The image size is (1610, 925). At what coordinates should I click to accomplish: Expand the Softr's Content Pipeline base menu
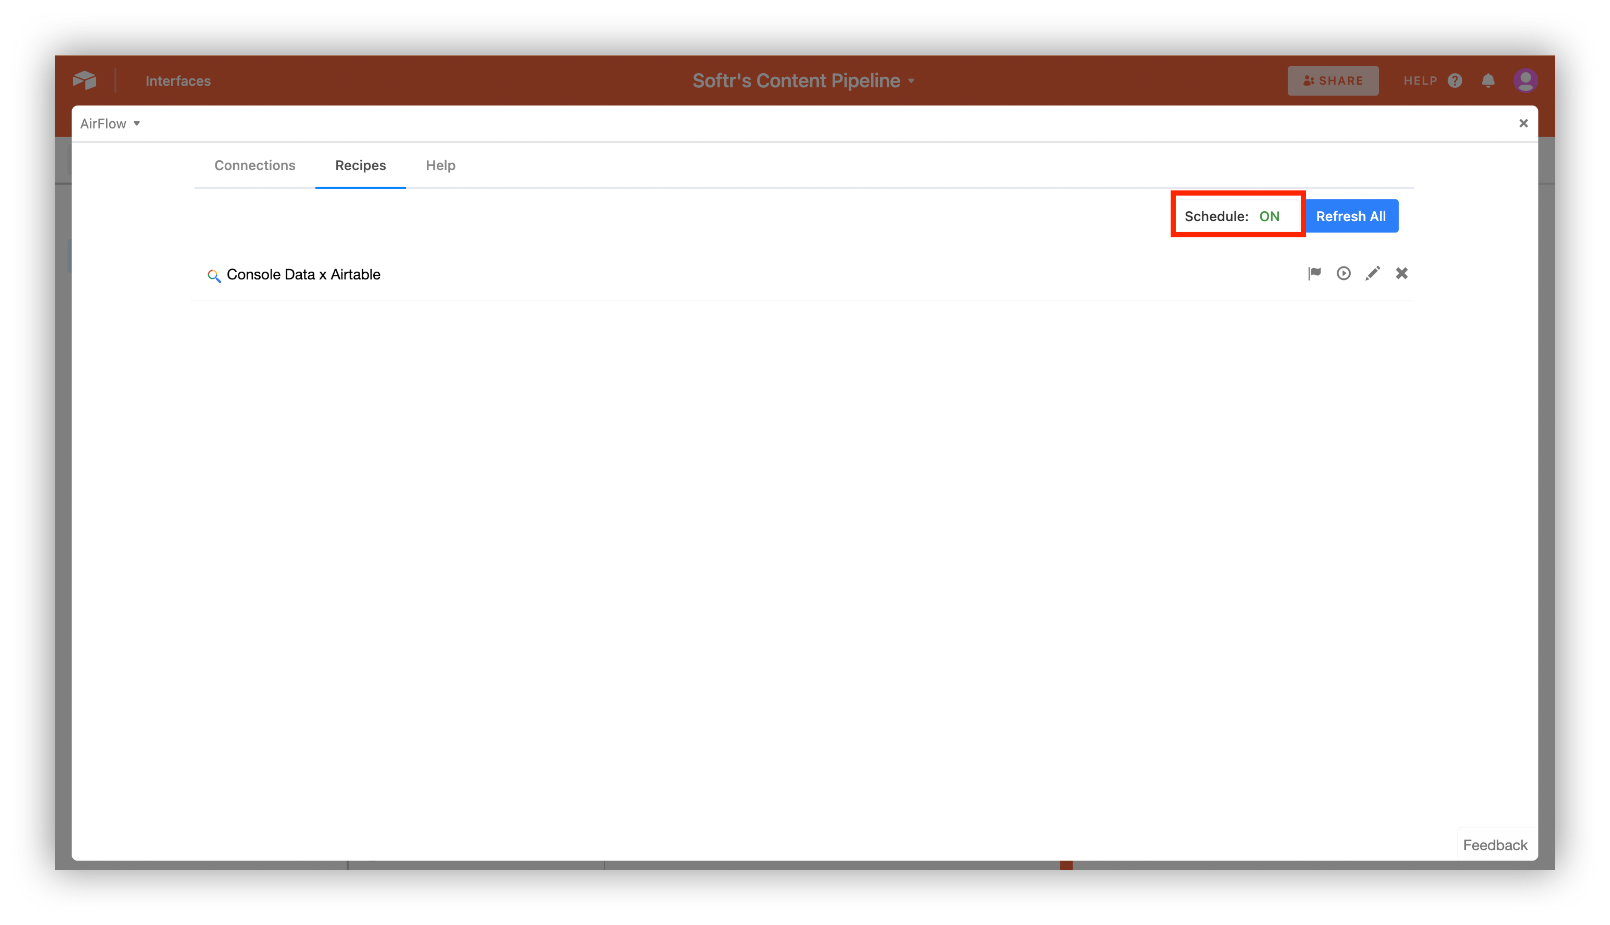(804, 81)
